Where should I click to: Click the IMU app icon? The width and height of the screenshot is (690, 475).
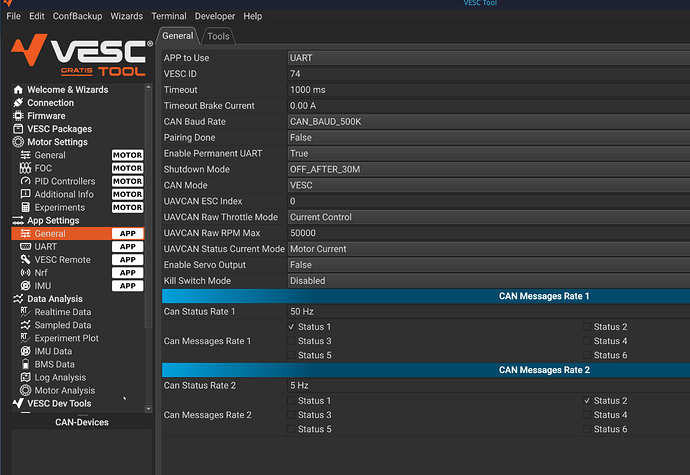pyautogui.click(x=26, y=286)
